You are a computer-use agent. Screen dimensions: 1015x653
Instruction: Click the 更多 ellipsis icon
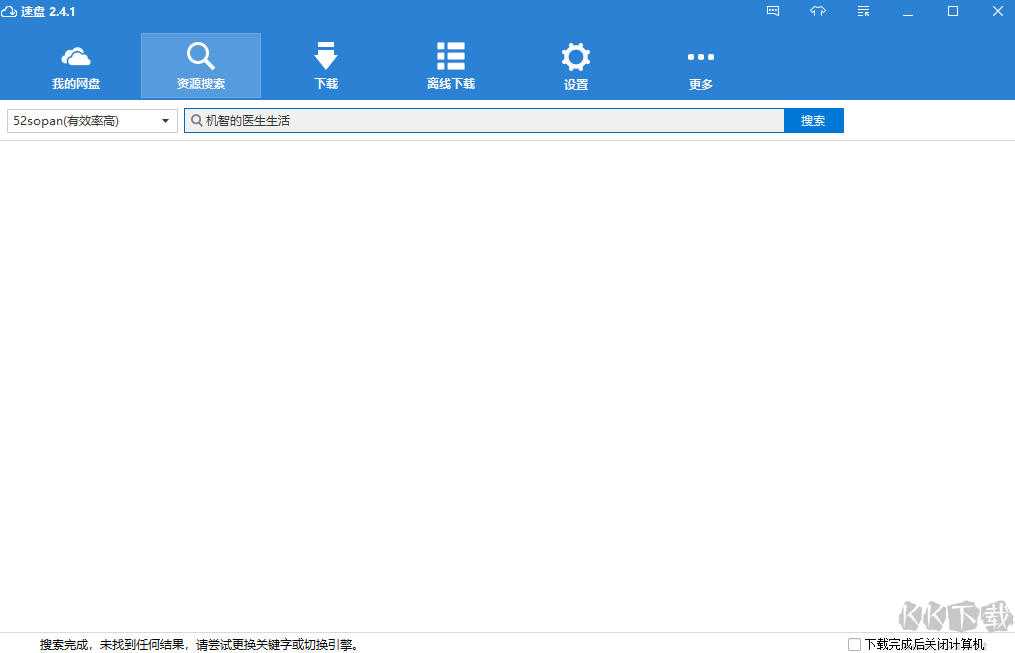(700, 57)
